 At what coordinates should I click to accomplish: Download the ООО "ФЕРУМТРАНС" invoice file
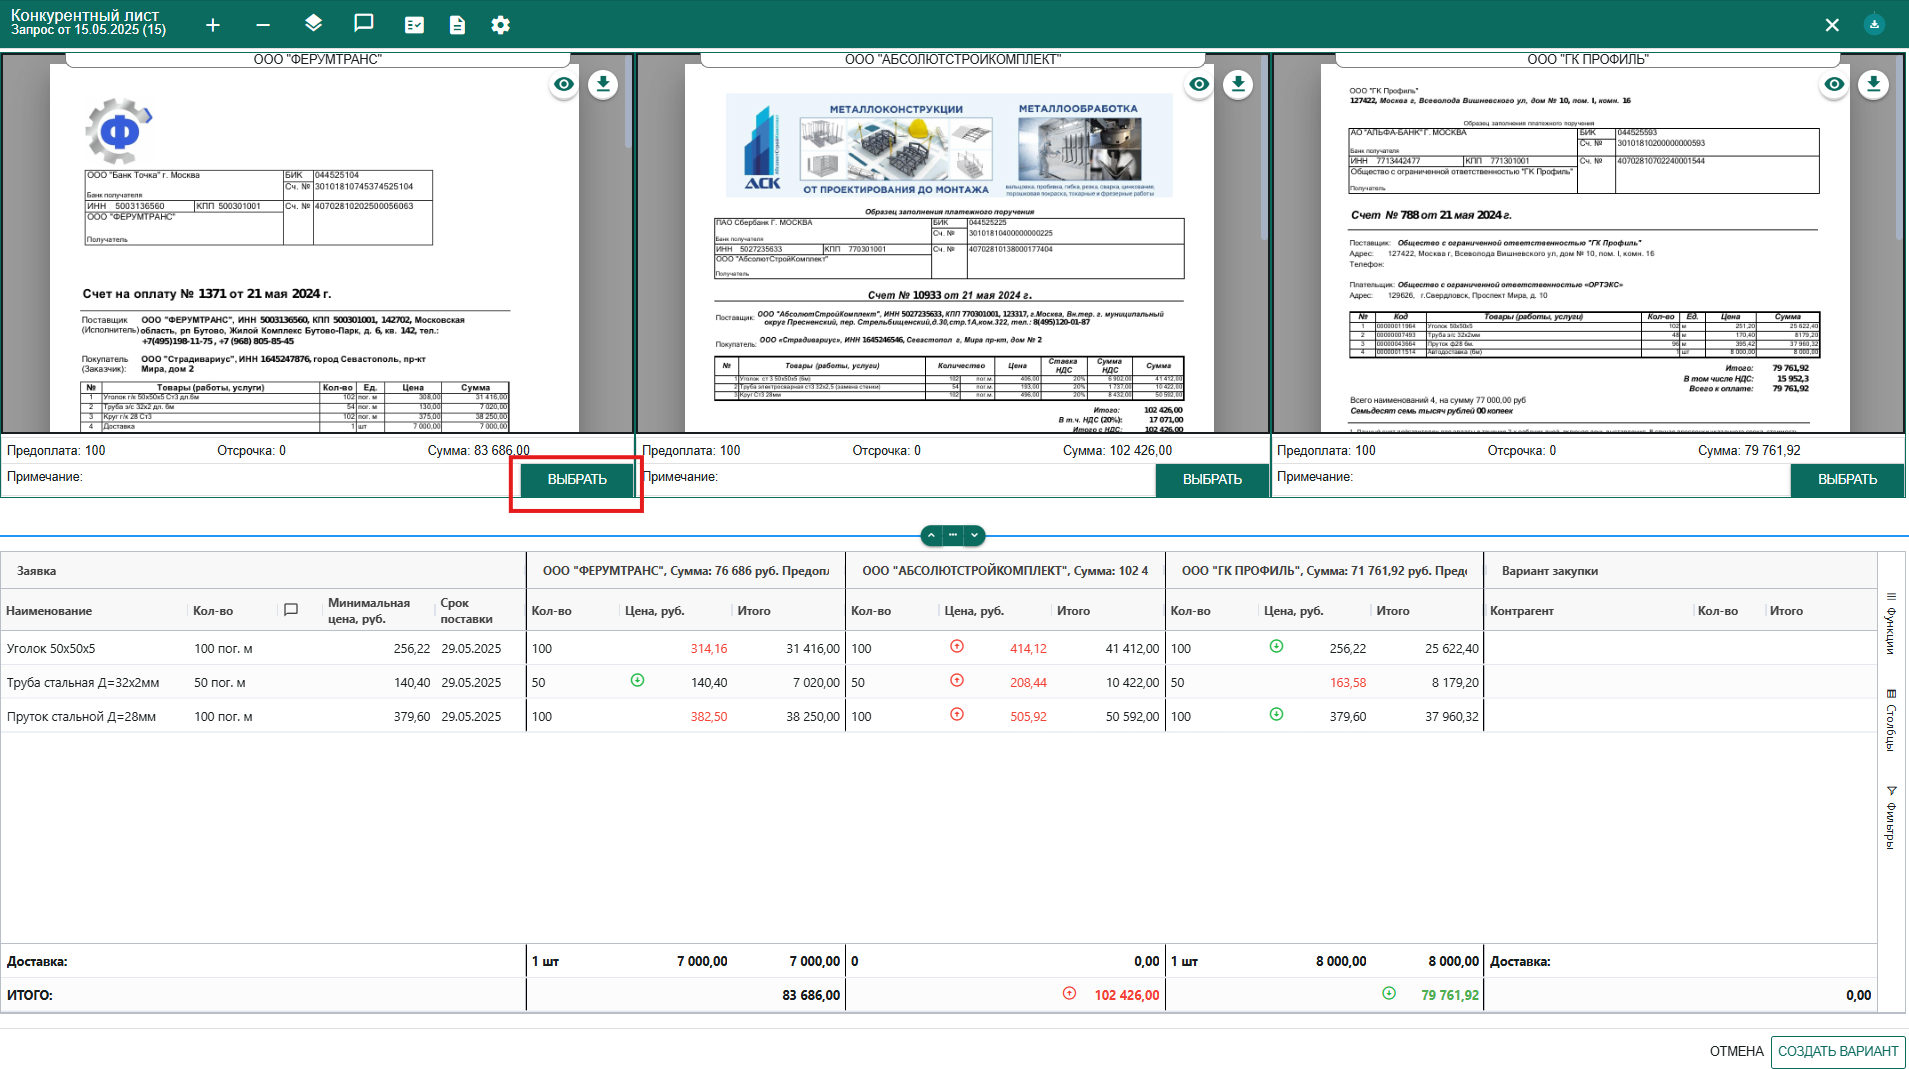(603, 84)
